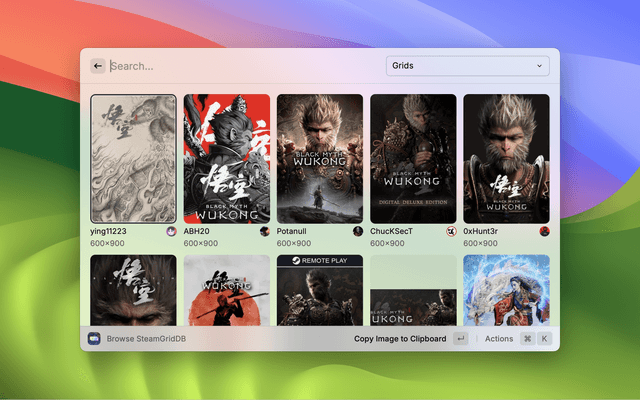This screenshot has height=400, width=640.
Task: Select the second-row dark monkey face thumbnail
Action: [133, 290]
